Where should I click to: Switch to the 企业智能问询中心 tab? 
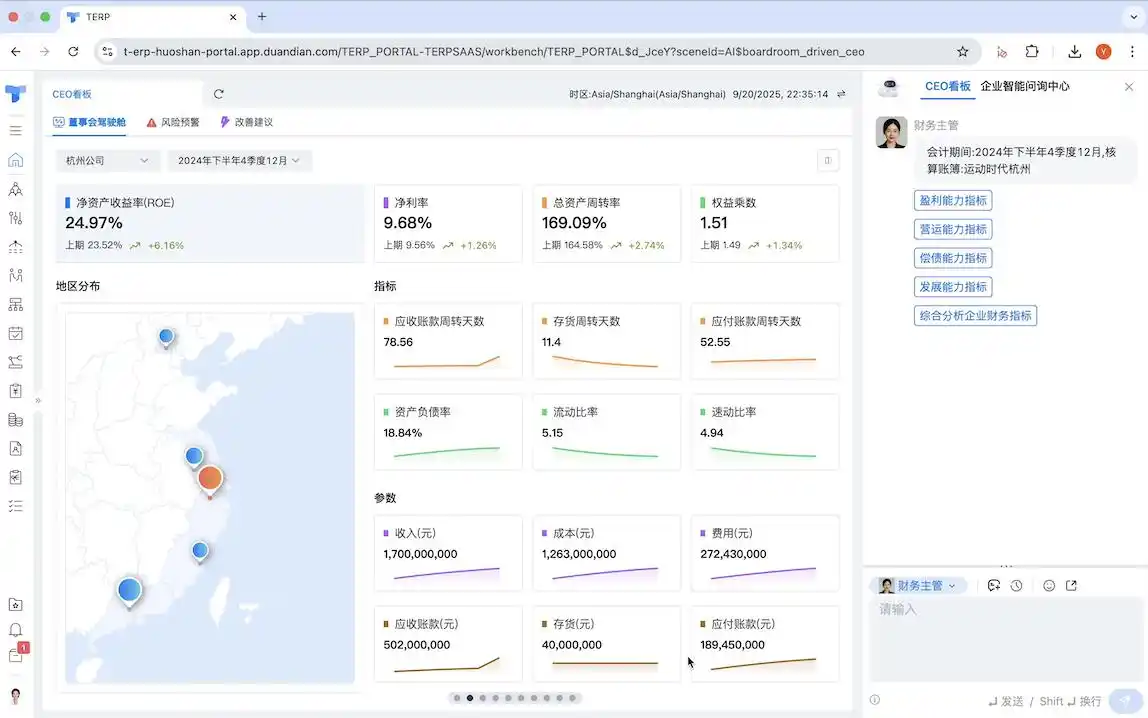(1025, 87)
